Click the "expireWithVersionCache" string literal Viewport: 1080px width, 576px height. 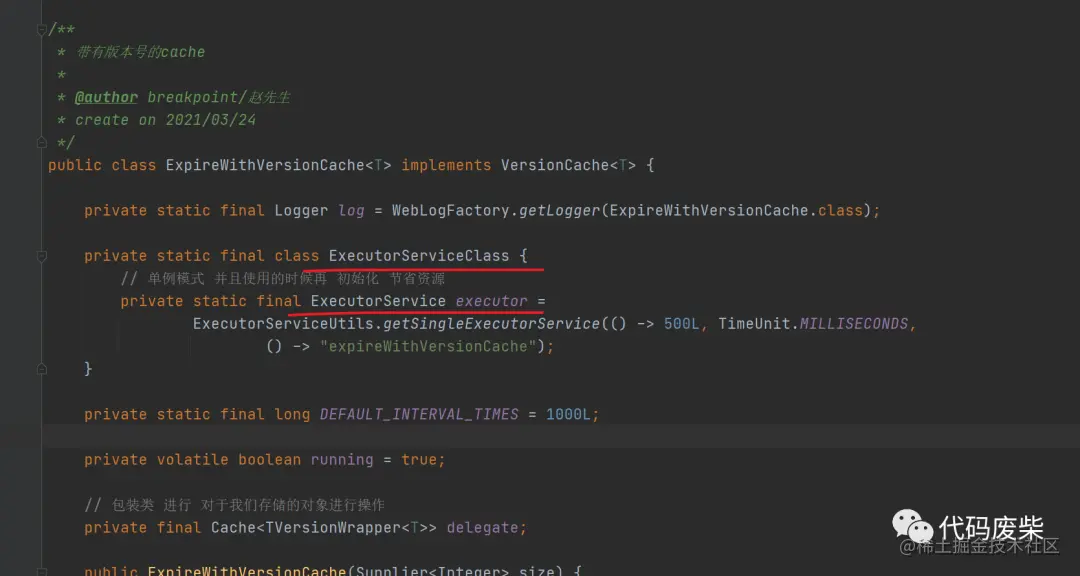428,347
